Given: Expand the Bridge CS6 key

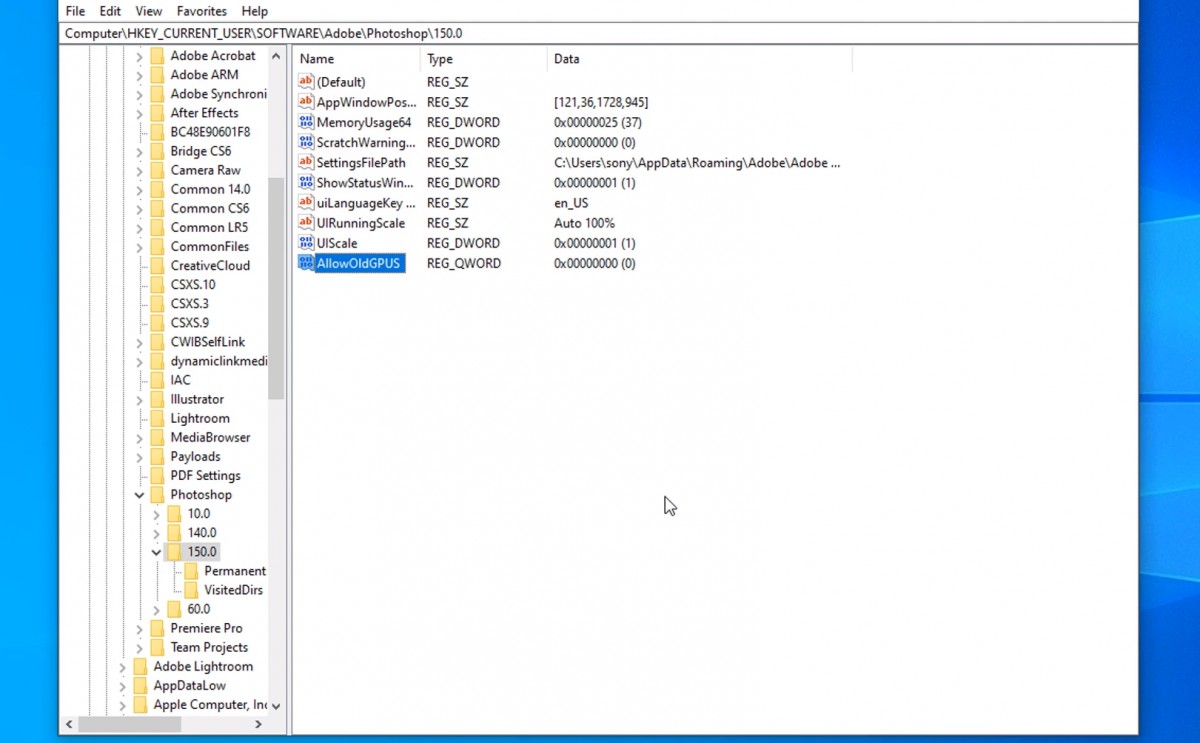Looking at the screenshot, I should point(140,151).
